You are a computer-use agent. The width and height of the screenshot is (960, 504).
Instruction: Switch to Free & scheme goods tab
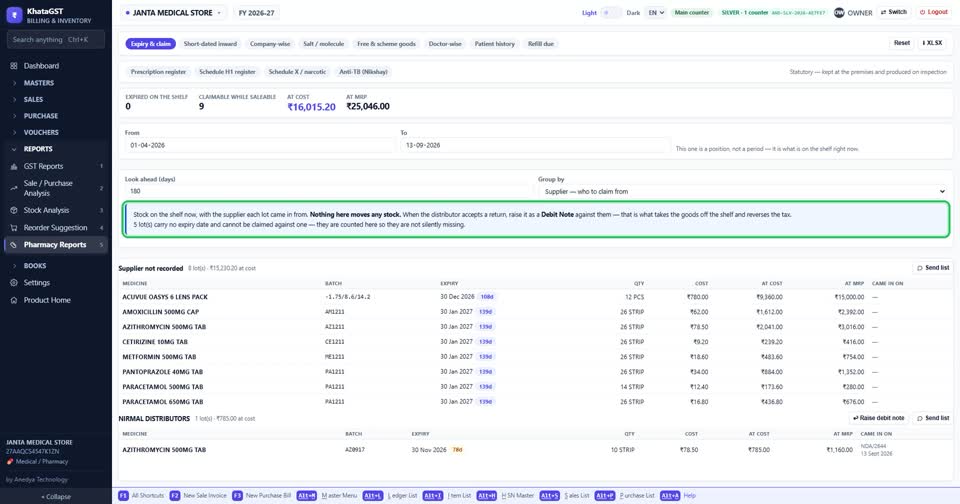click(x=386, y=44)
